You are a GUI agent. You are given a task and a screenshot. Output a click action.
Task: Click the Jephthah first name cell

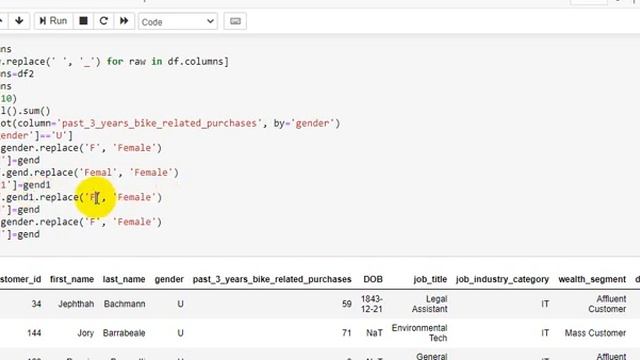(76, 304)
